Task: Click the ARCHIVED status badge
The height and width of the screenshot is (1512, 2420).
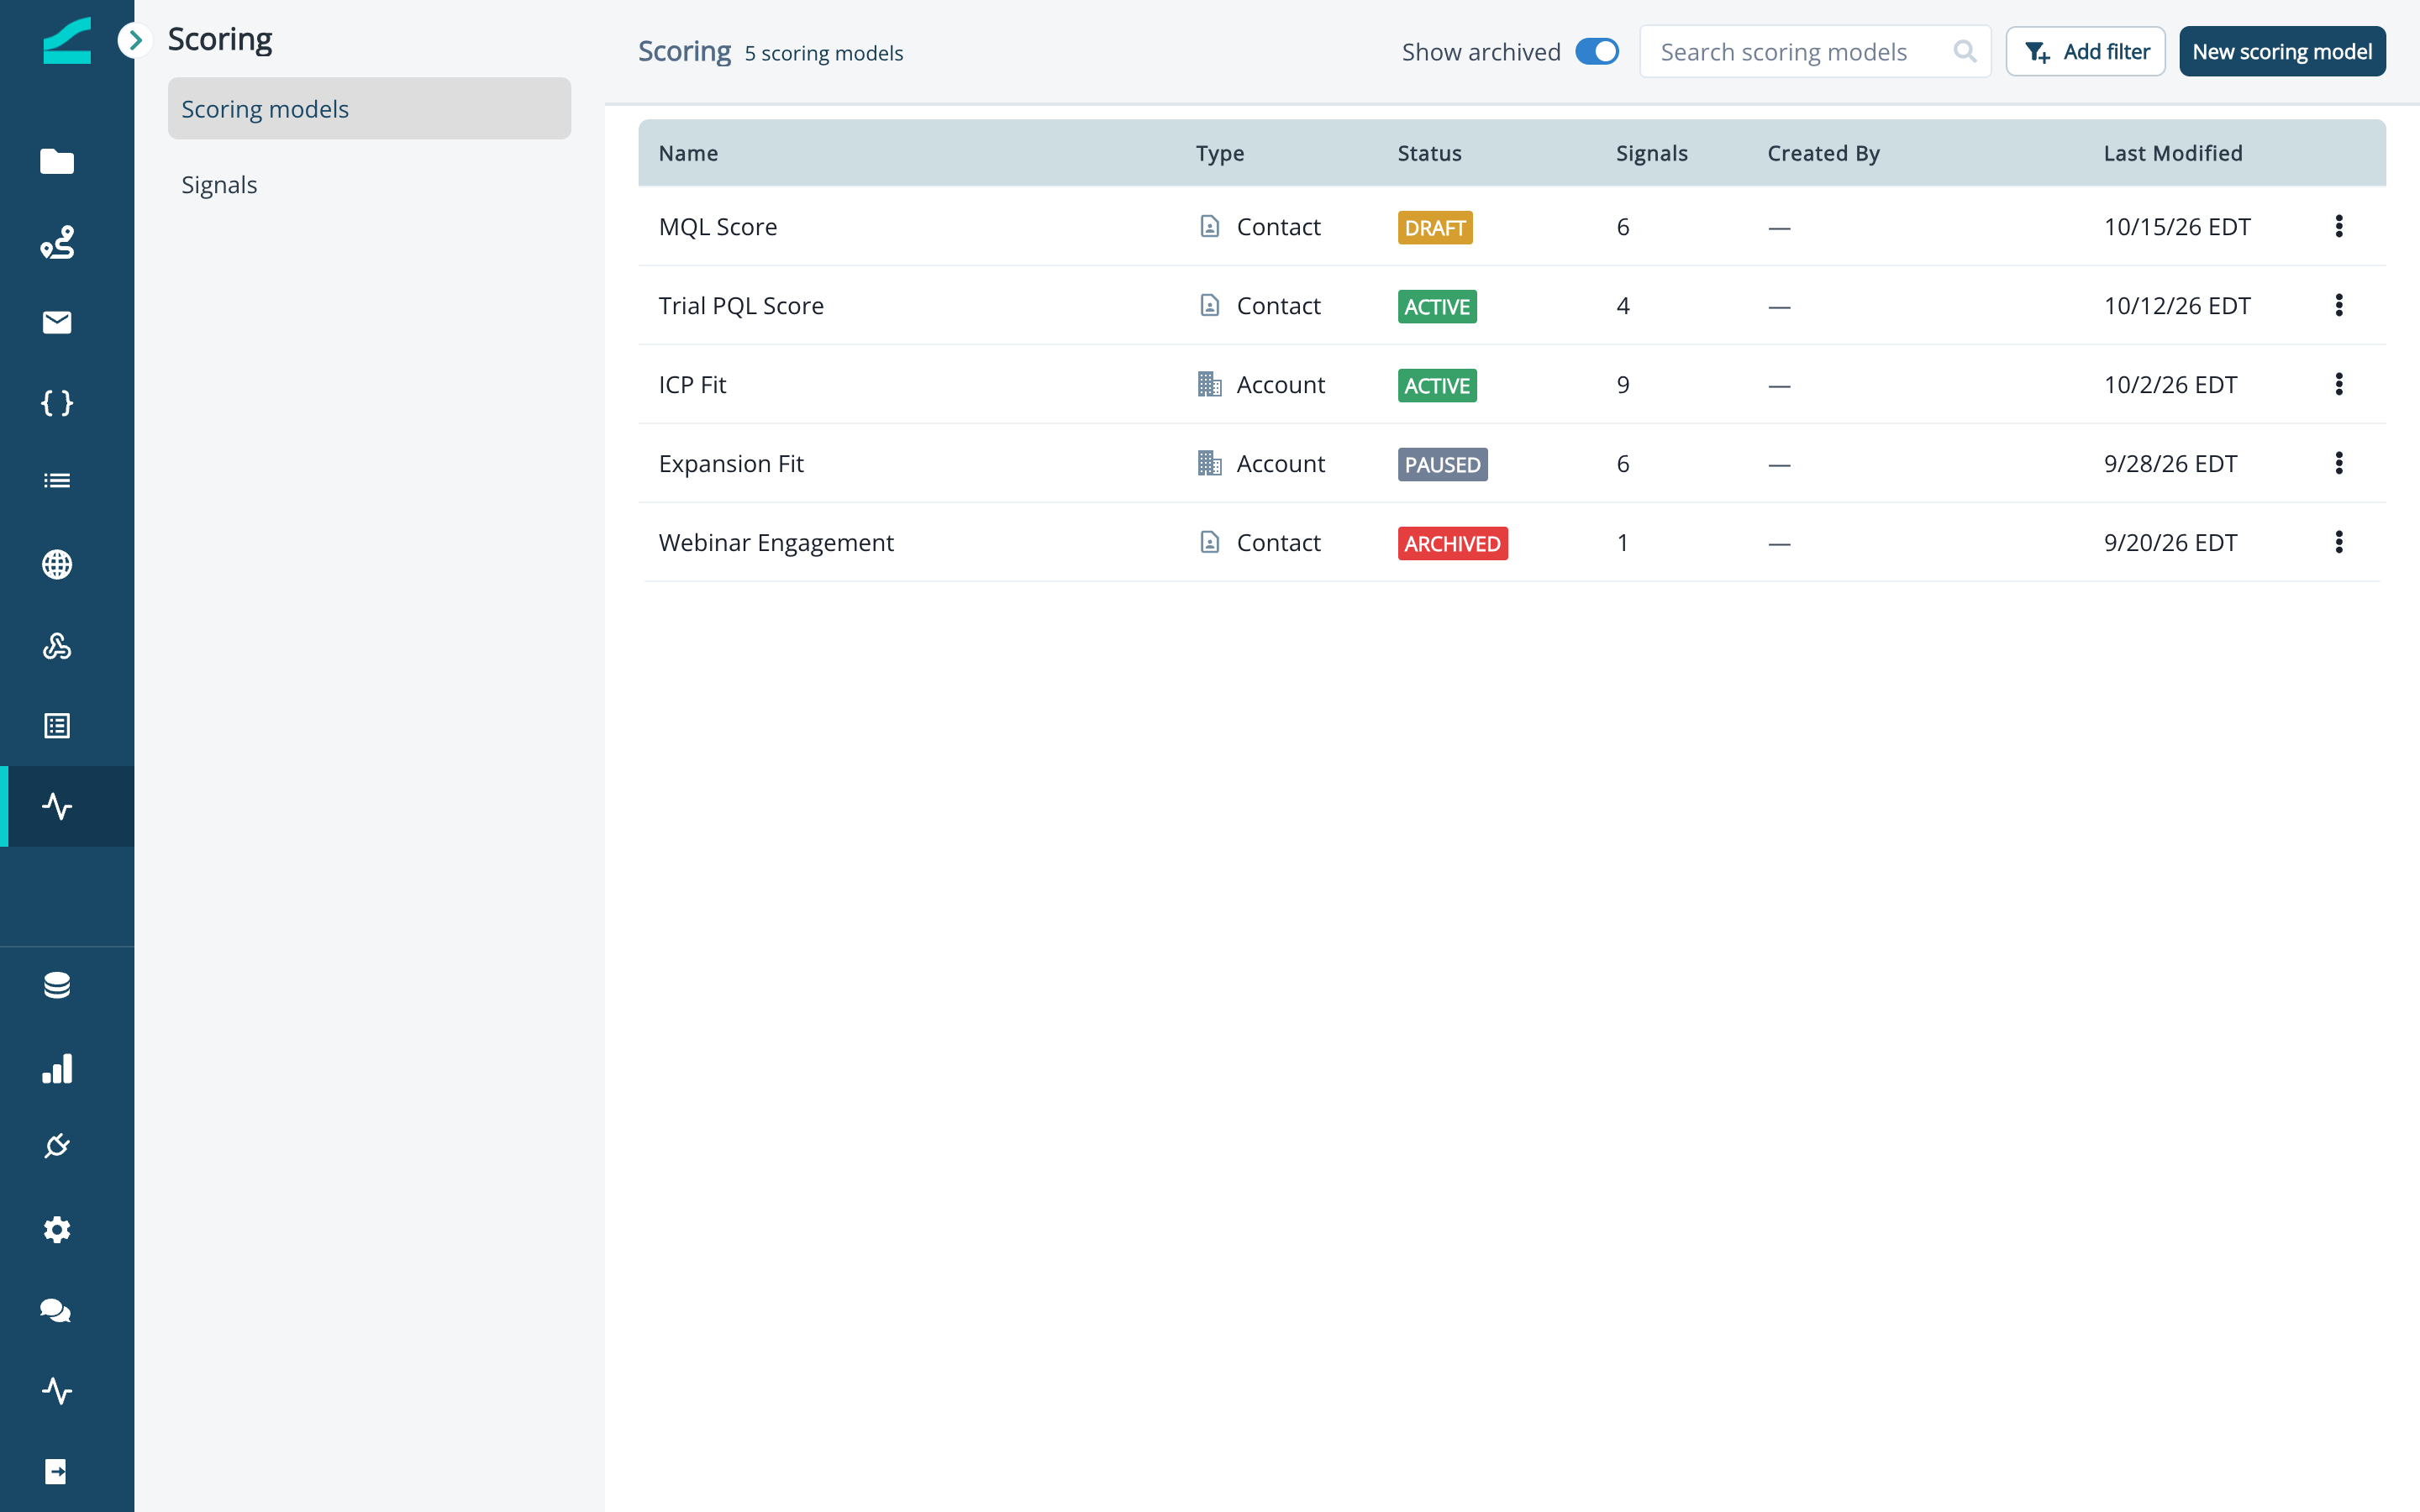Action: (1452, 544)
